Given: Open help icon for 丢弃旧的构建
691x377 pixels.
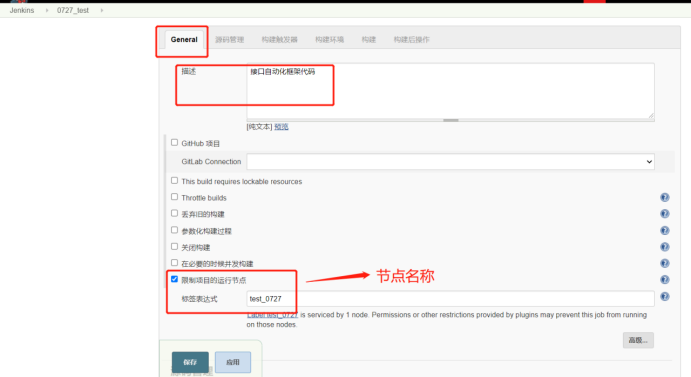Looking at the screenshot, I should click(665, 214).
